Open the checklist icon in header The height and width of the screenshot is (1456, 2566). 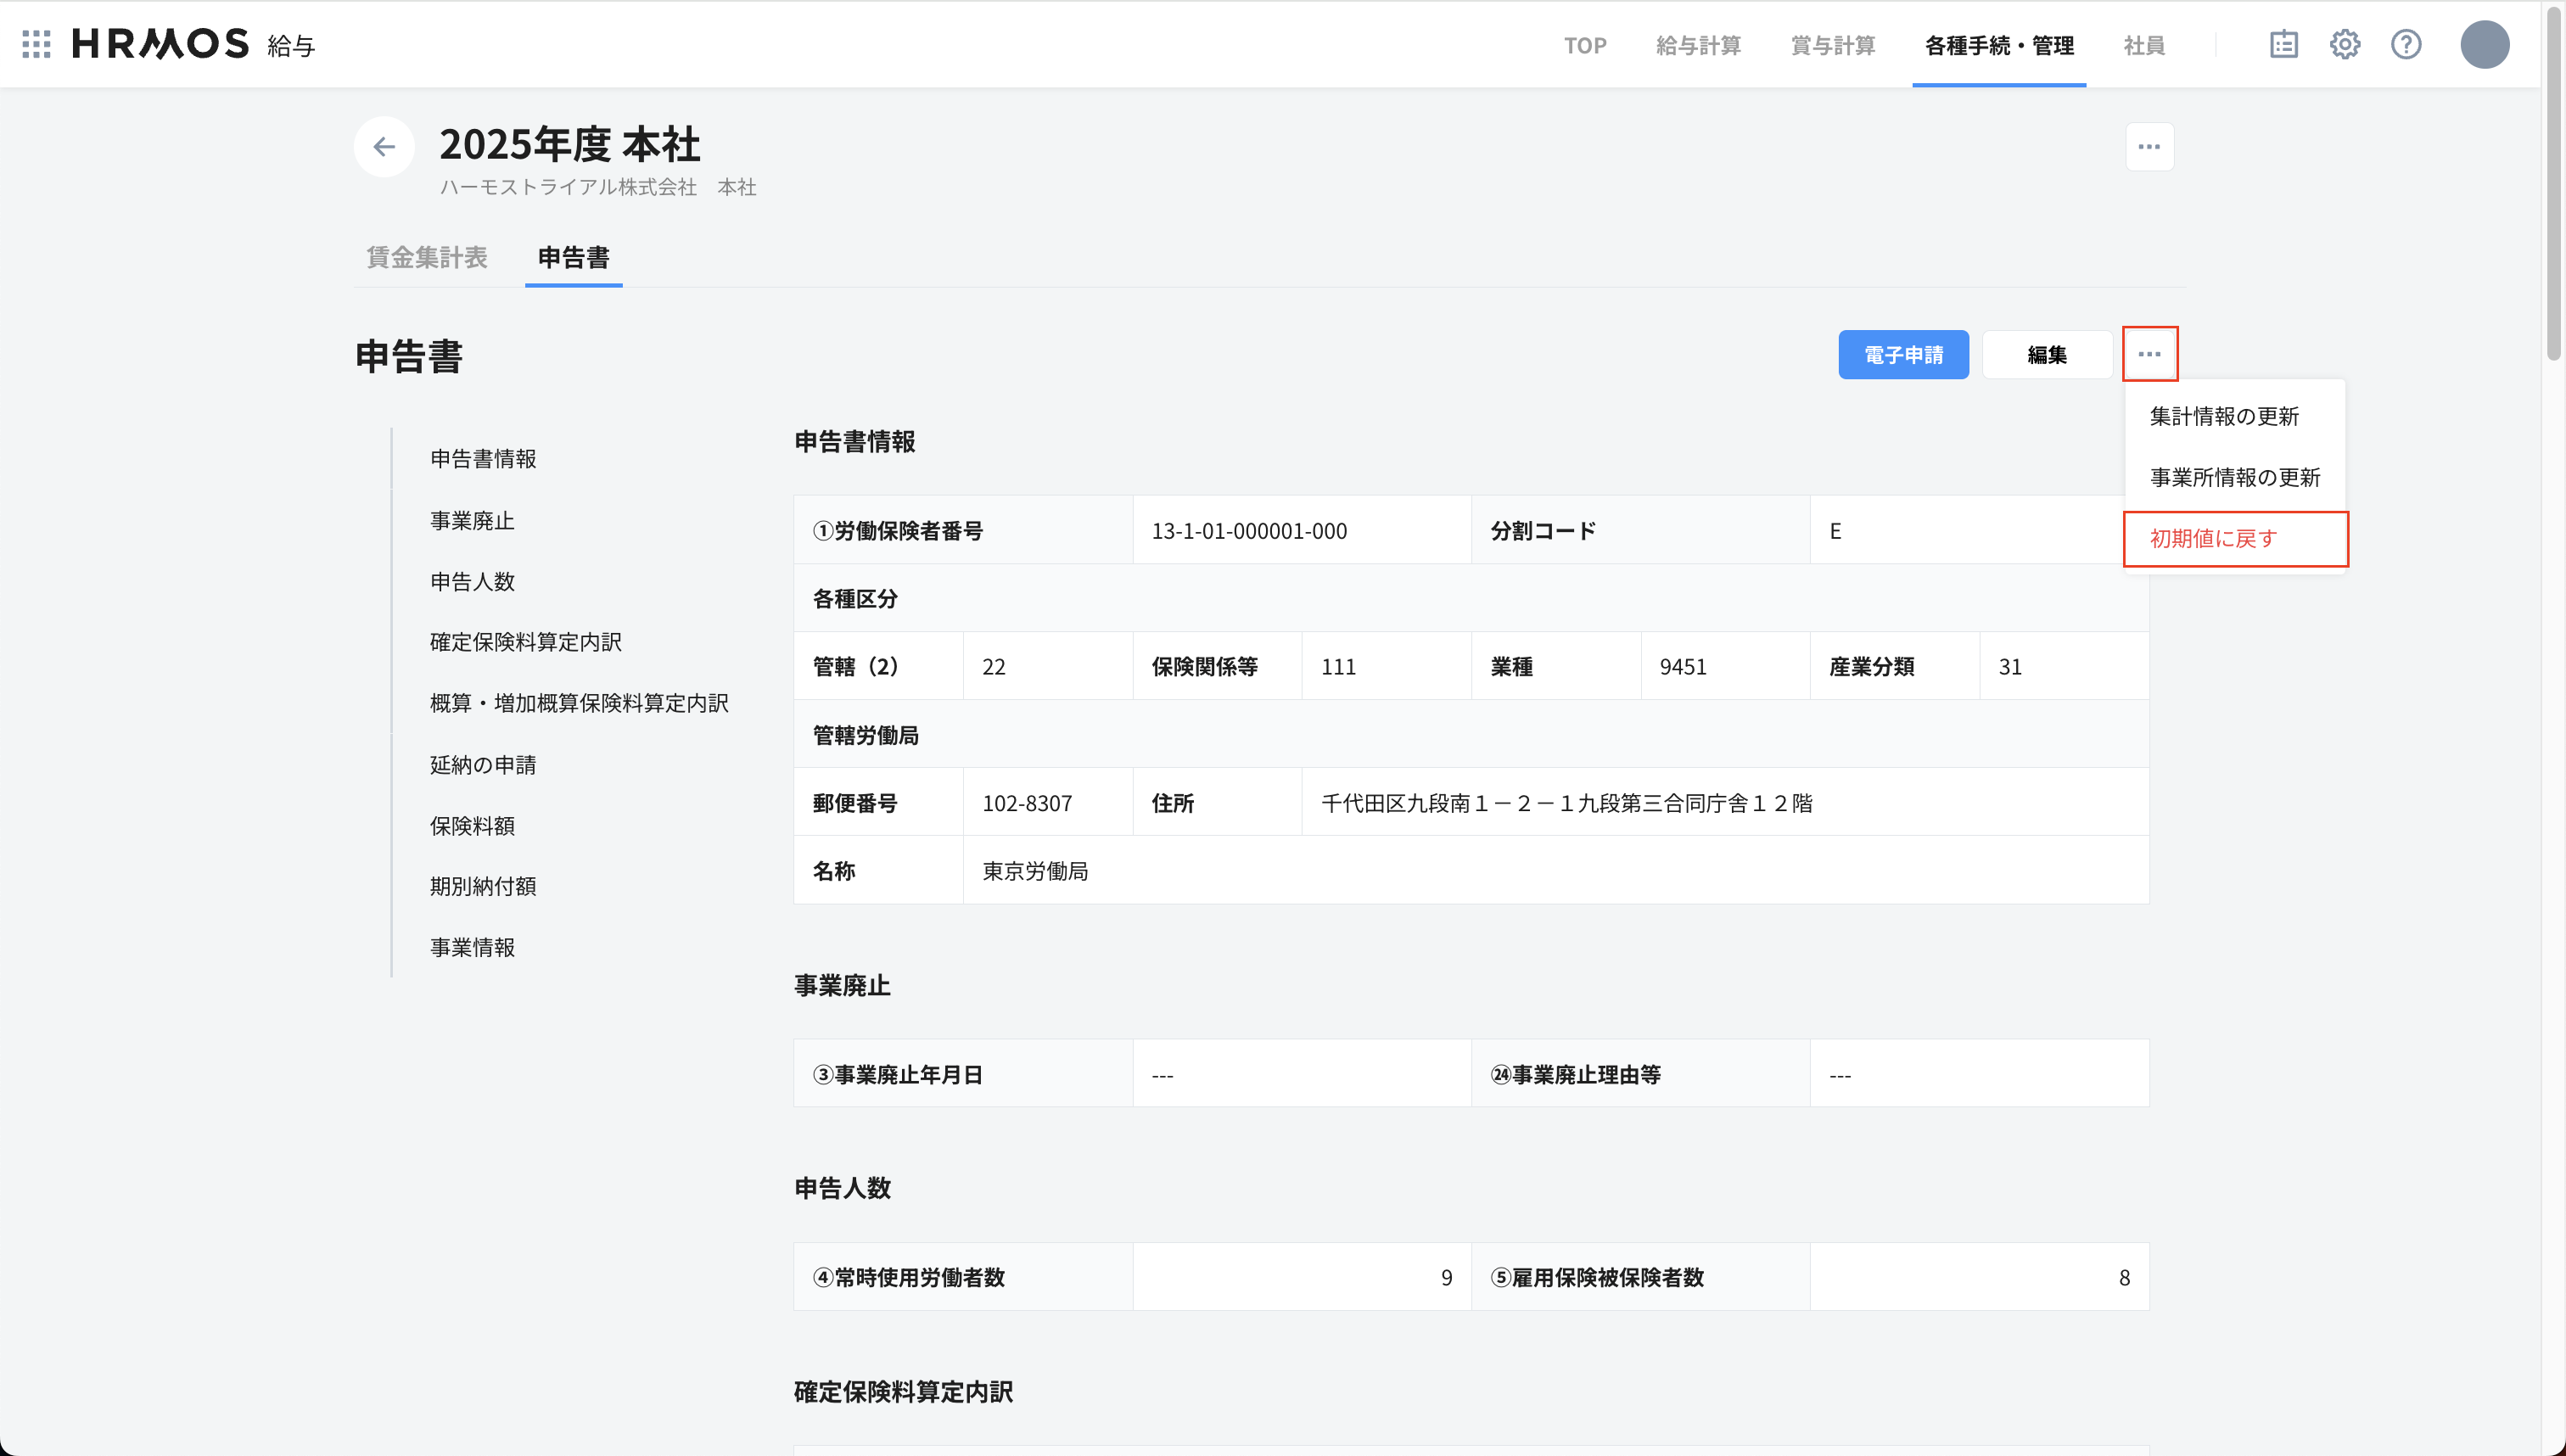(x=2283, y=44)
